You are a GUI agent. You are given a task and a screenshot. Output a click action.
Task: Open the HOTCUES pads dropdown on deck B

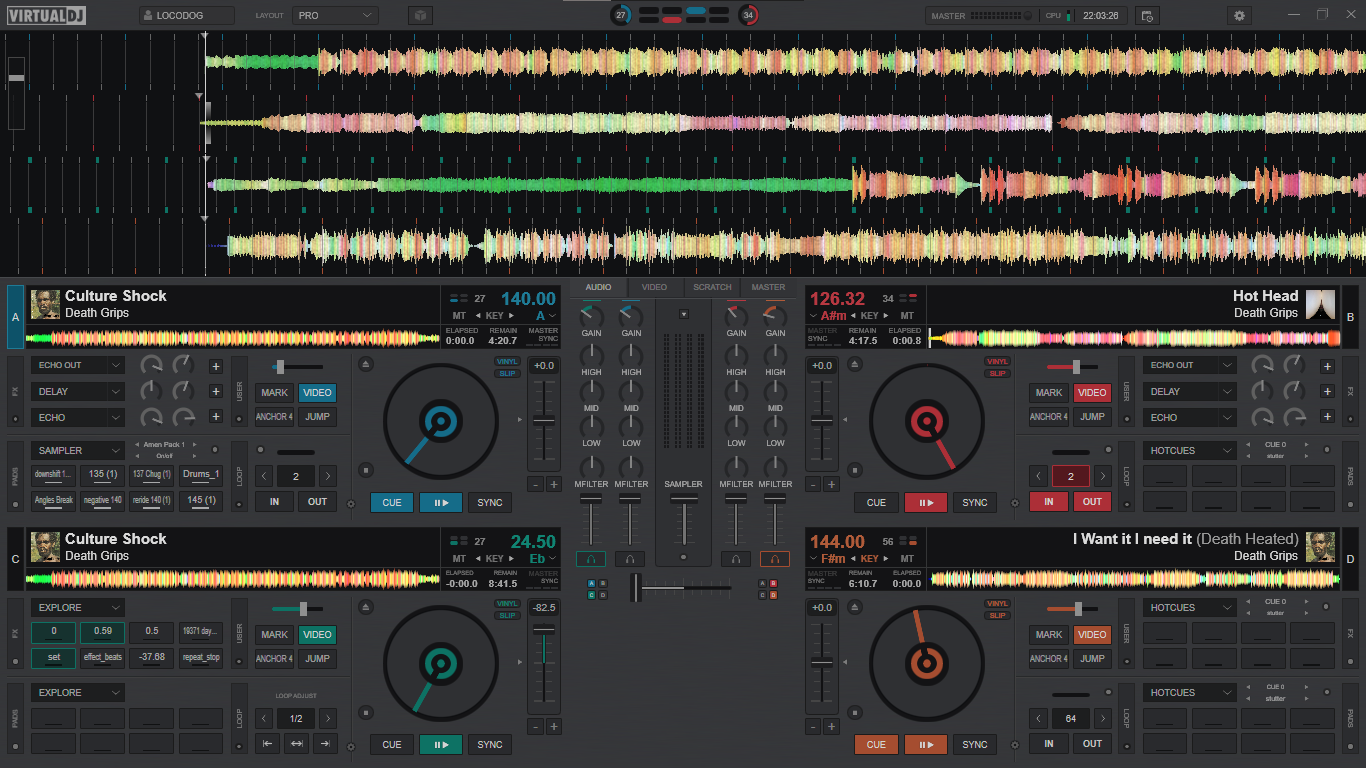pyautogui.click(x=1190, y=451)
